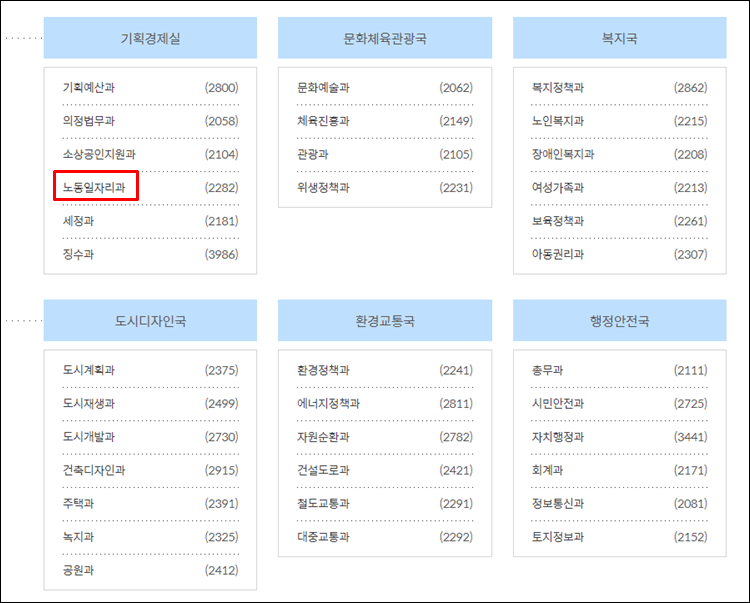Image resolution: width=750 pixels, height=603 pixels.
Task: Click extension number (2111)
Action: tap(691, 370)
